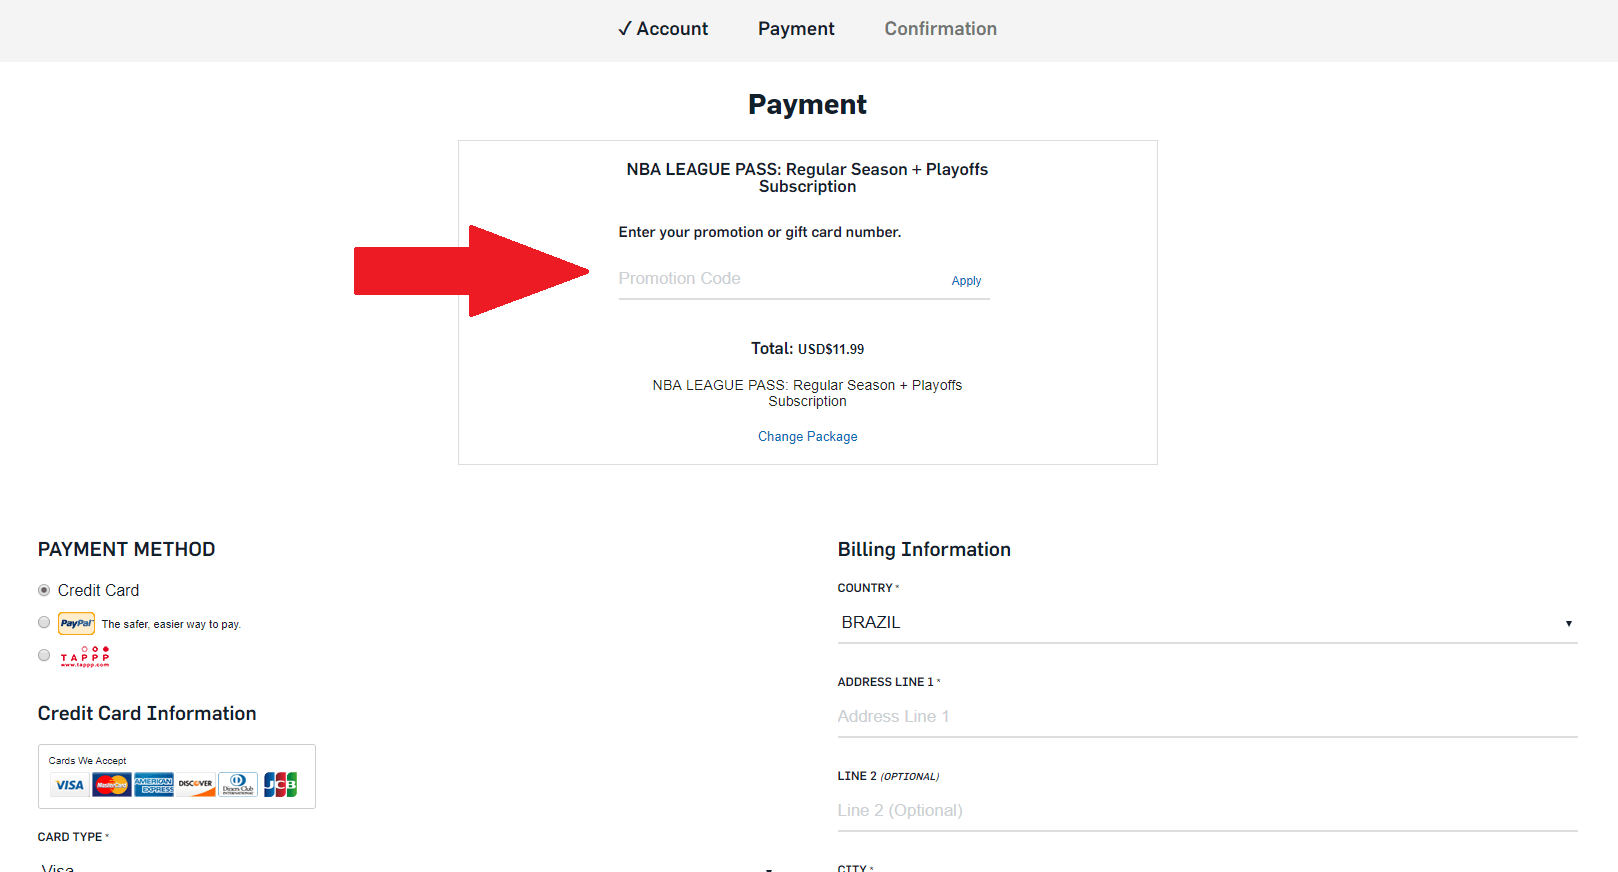Select TAPPP payment radio button
Screen dimensions: 1618x872
click(x=44, y=655)
